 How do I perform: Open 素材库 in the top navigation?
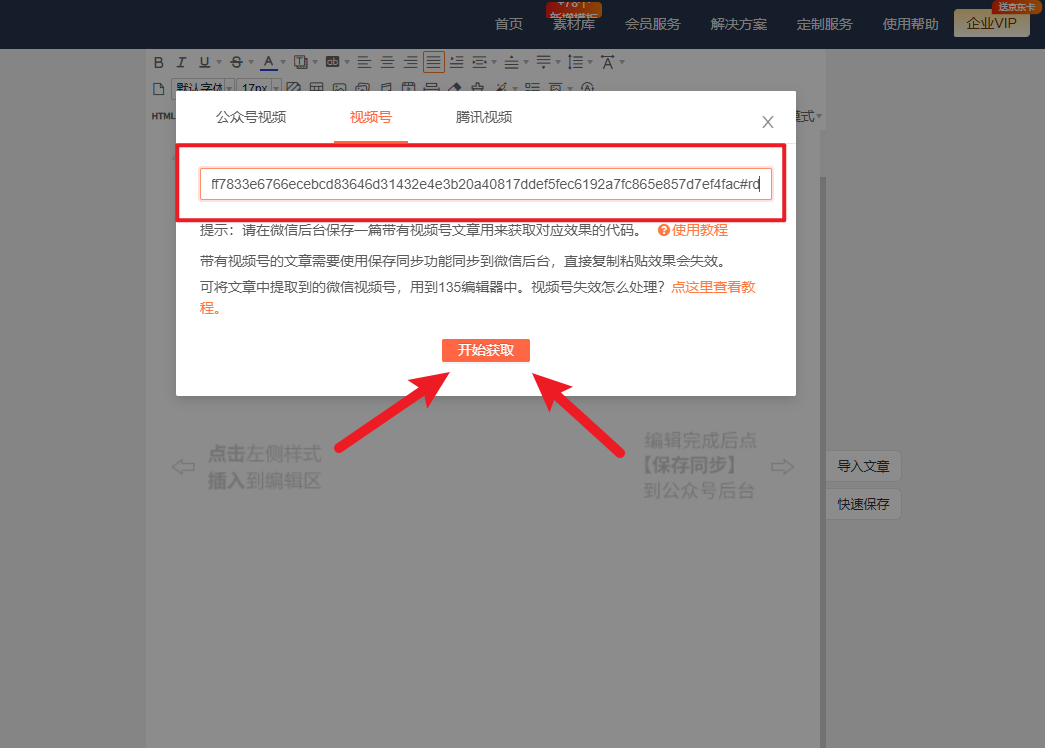pyautogui.click(x=574, y=24)
